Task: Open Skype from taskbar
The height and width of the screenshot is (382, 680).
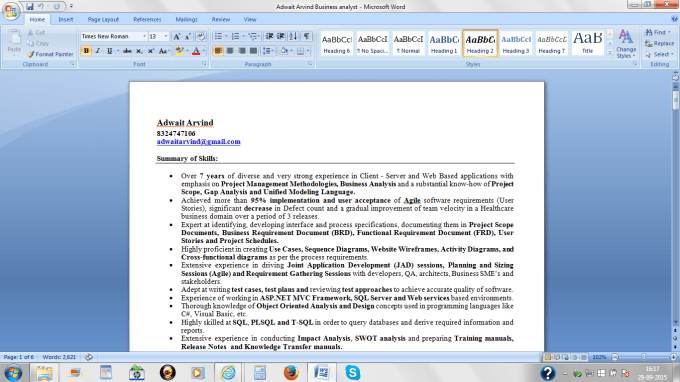Action: click(x=353, y=372)
